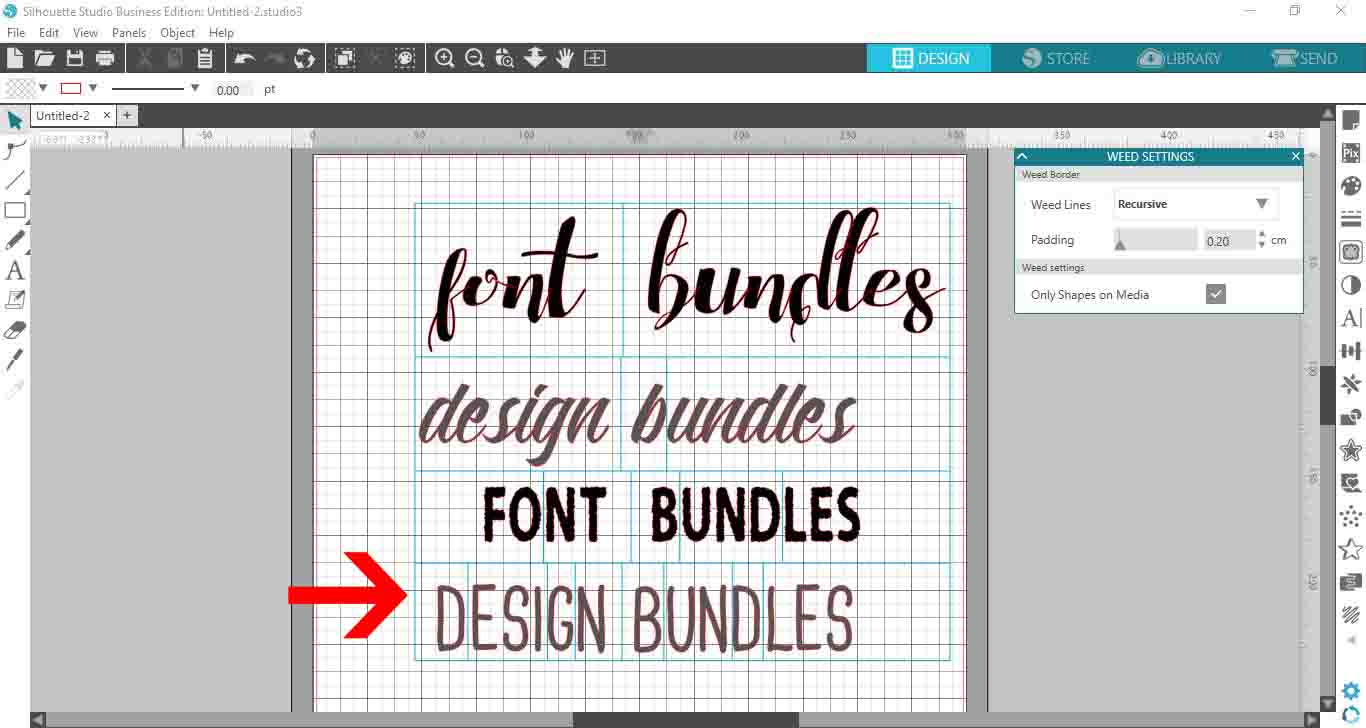The height and width of the screenshot is (728, 1366).
Task: Open the Rhinestones dotted panel
Action: [x=1351, y=516]
